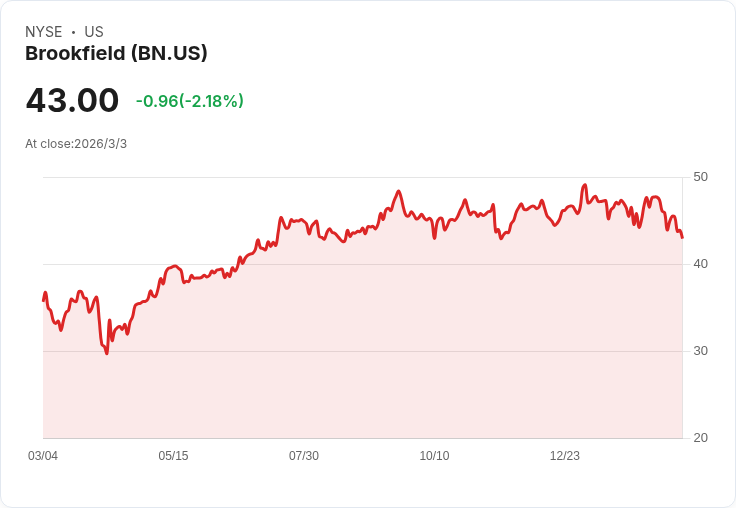Click the 12/23 date axis label
Screen dimensions: 736x508
tap(565, 456)
